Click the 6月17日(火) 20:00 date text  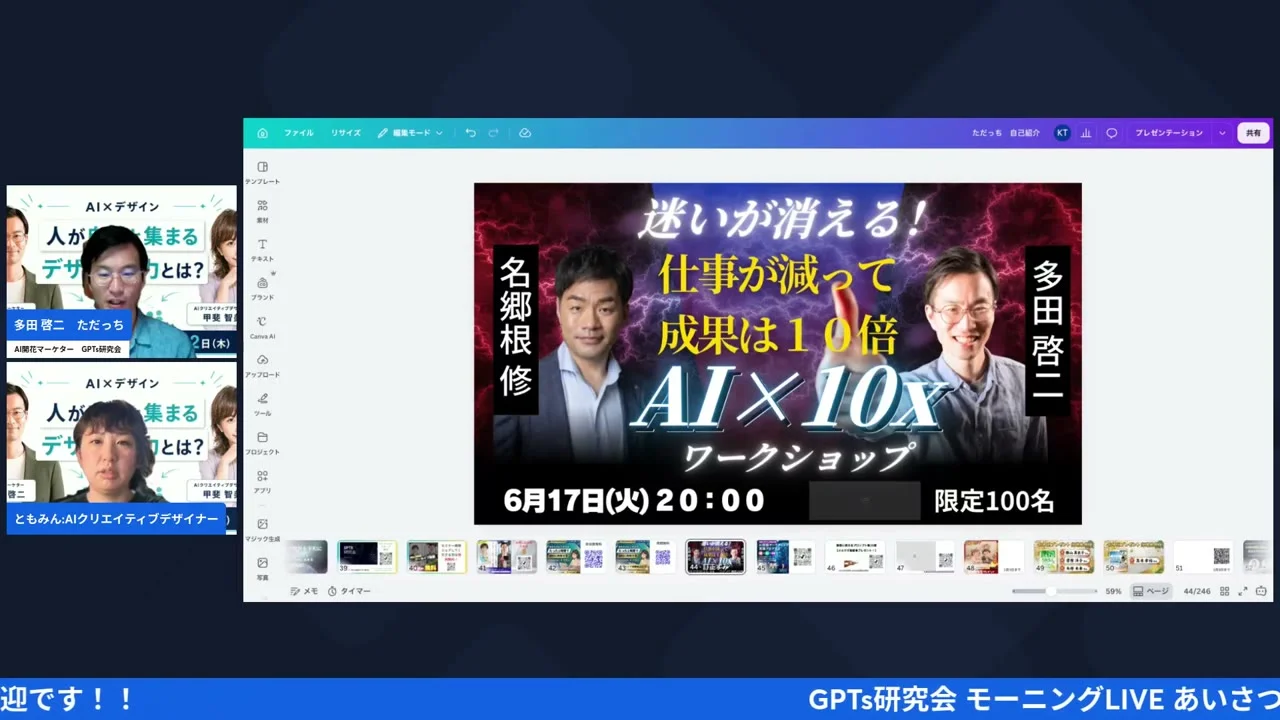click(634, 500)
